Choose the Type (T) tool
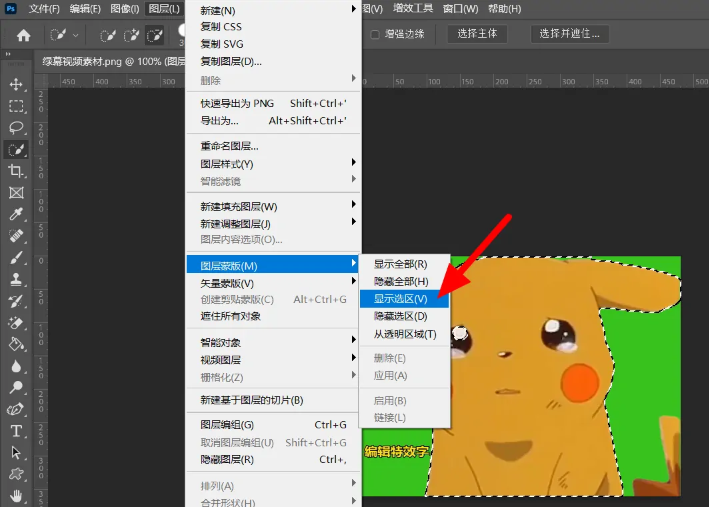The width and height of the screenshot is (709, 507). click(x=16, y=431)
